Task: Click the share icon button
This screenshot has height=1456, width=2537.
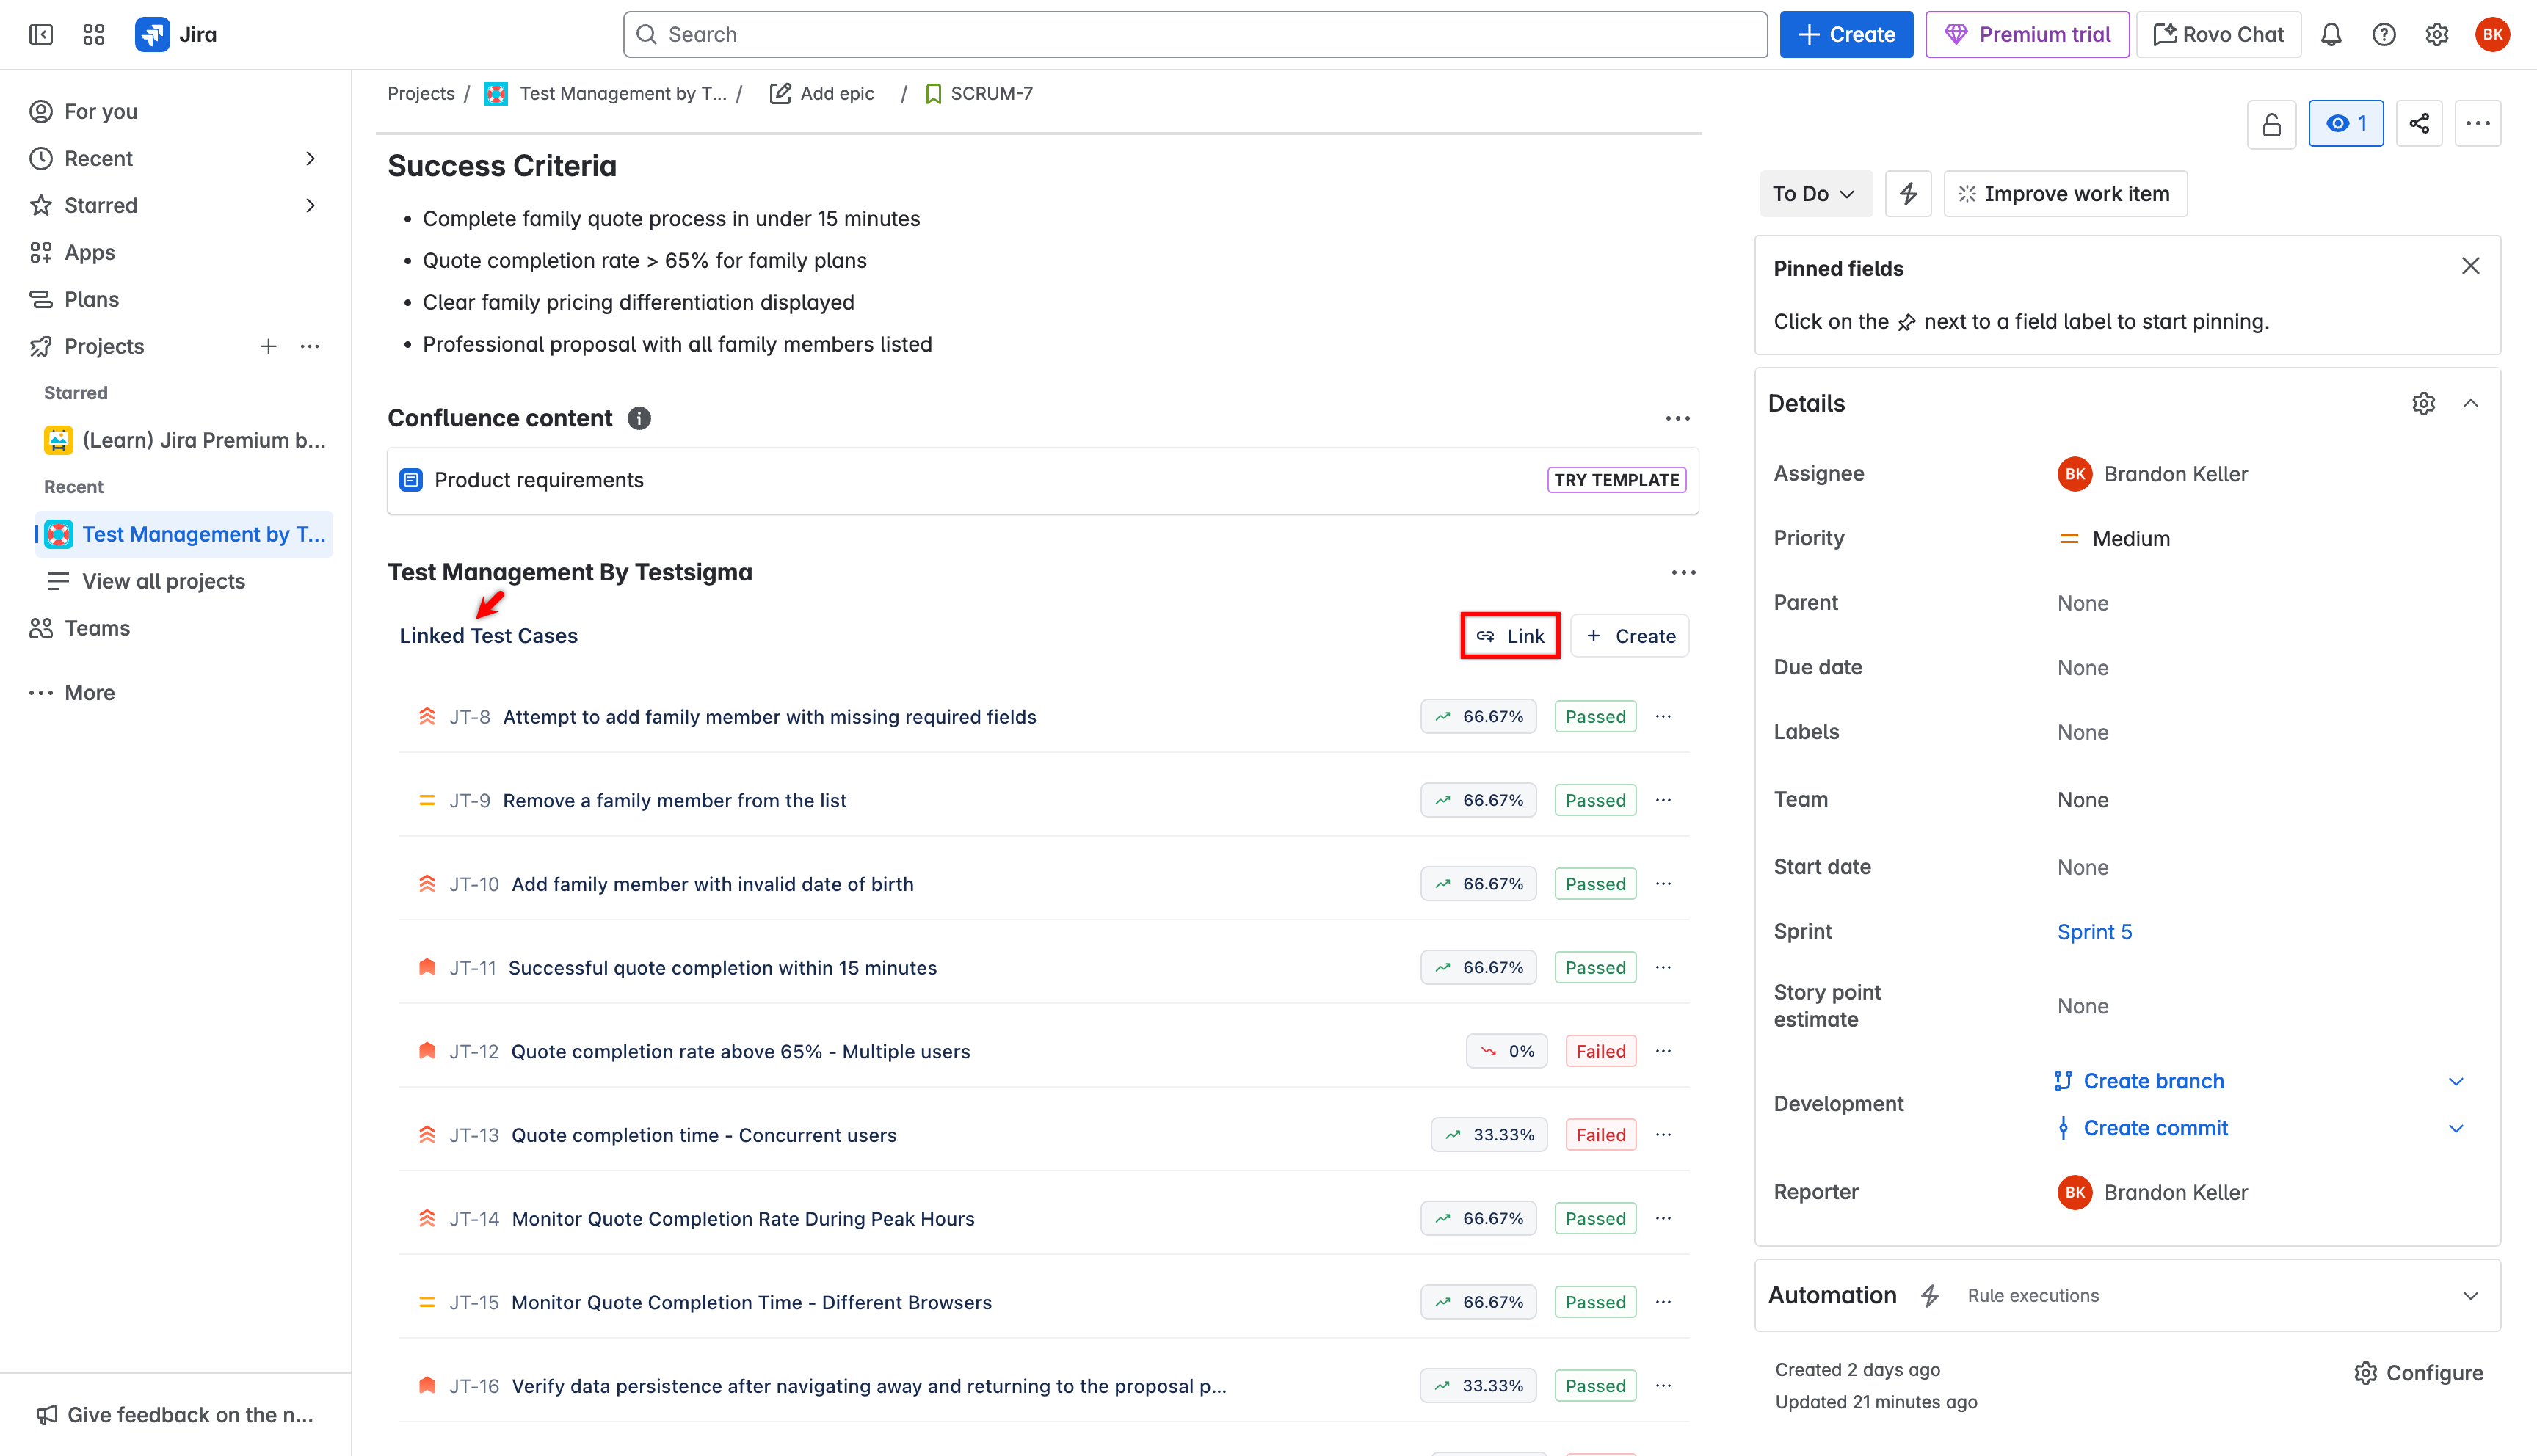Action: point(2419,123)
